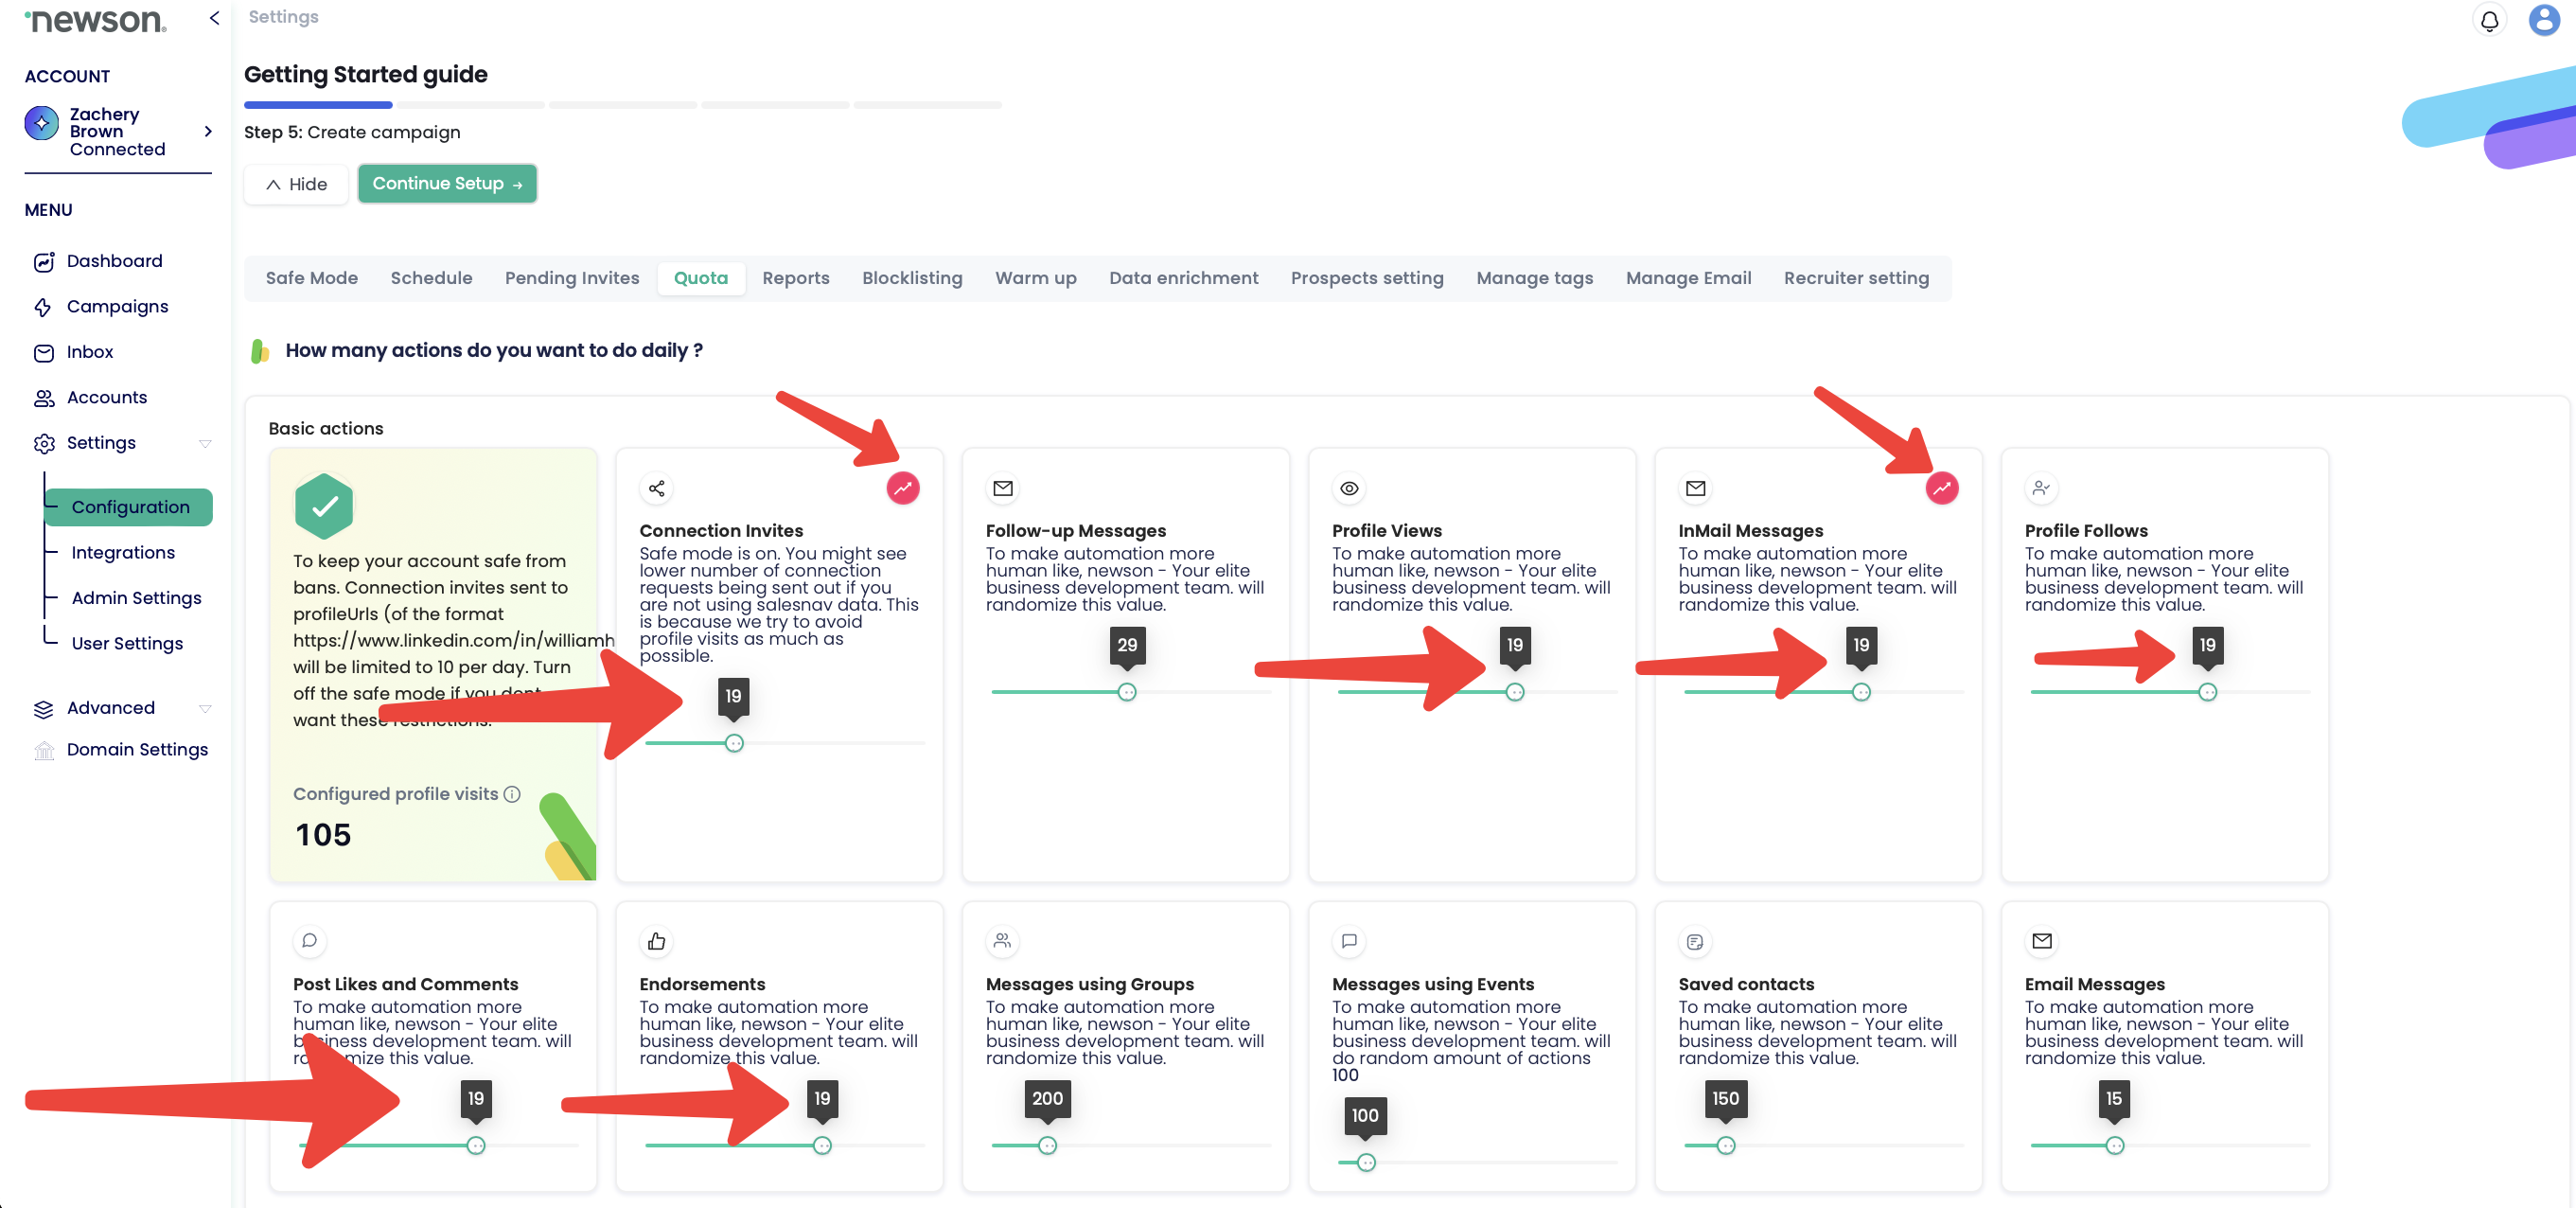The image size is (2576, 1208).
Task: Hide the Getting Started guide
Action: tap(296, 184)
